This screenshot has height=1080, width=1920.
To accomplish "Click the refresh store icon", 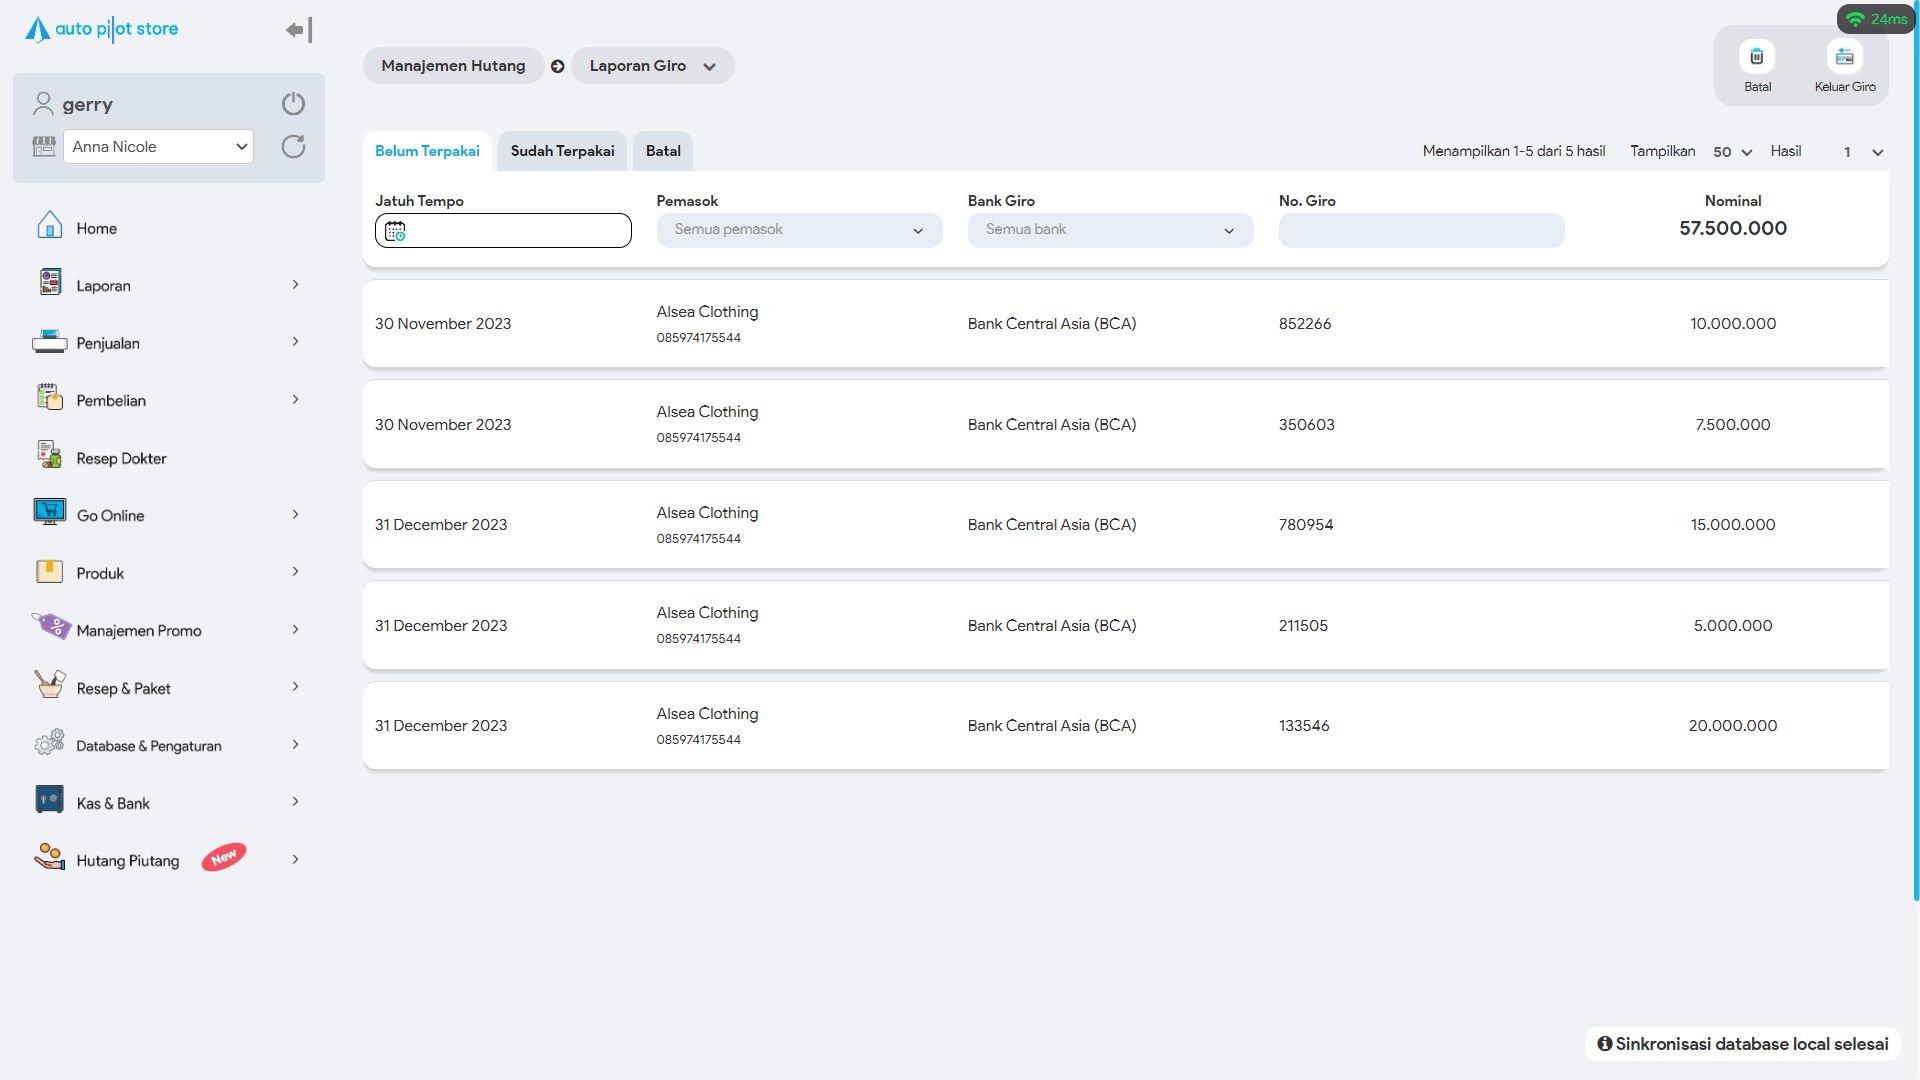I will point(293,147).
